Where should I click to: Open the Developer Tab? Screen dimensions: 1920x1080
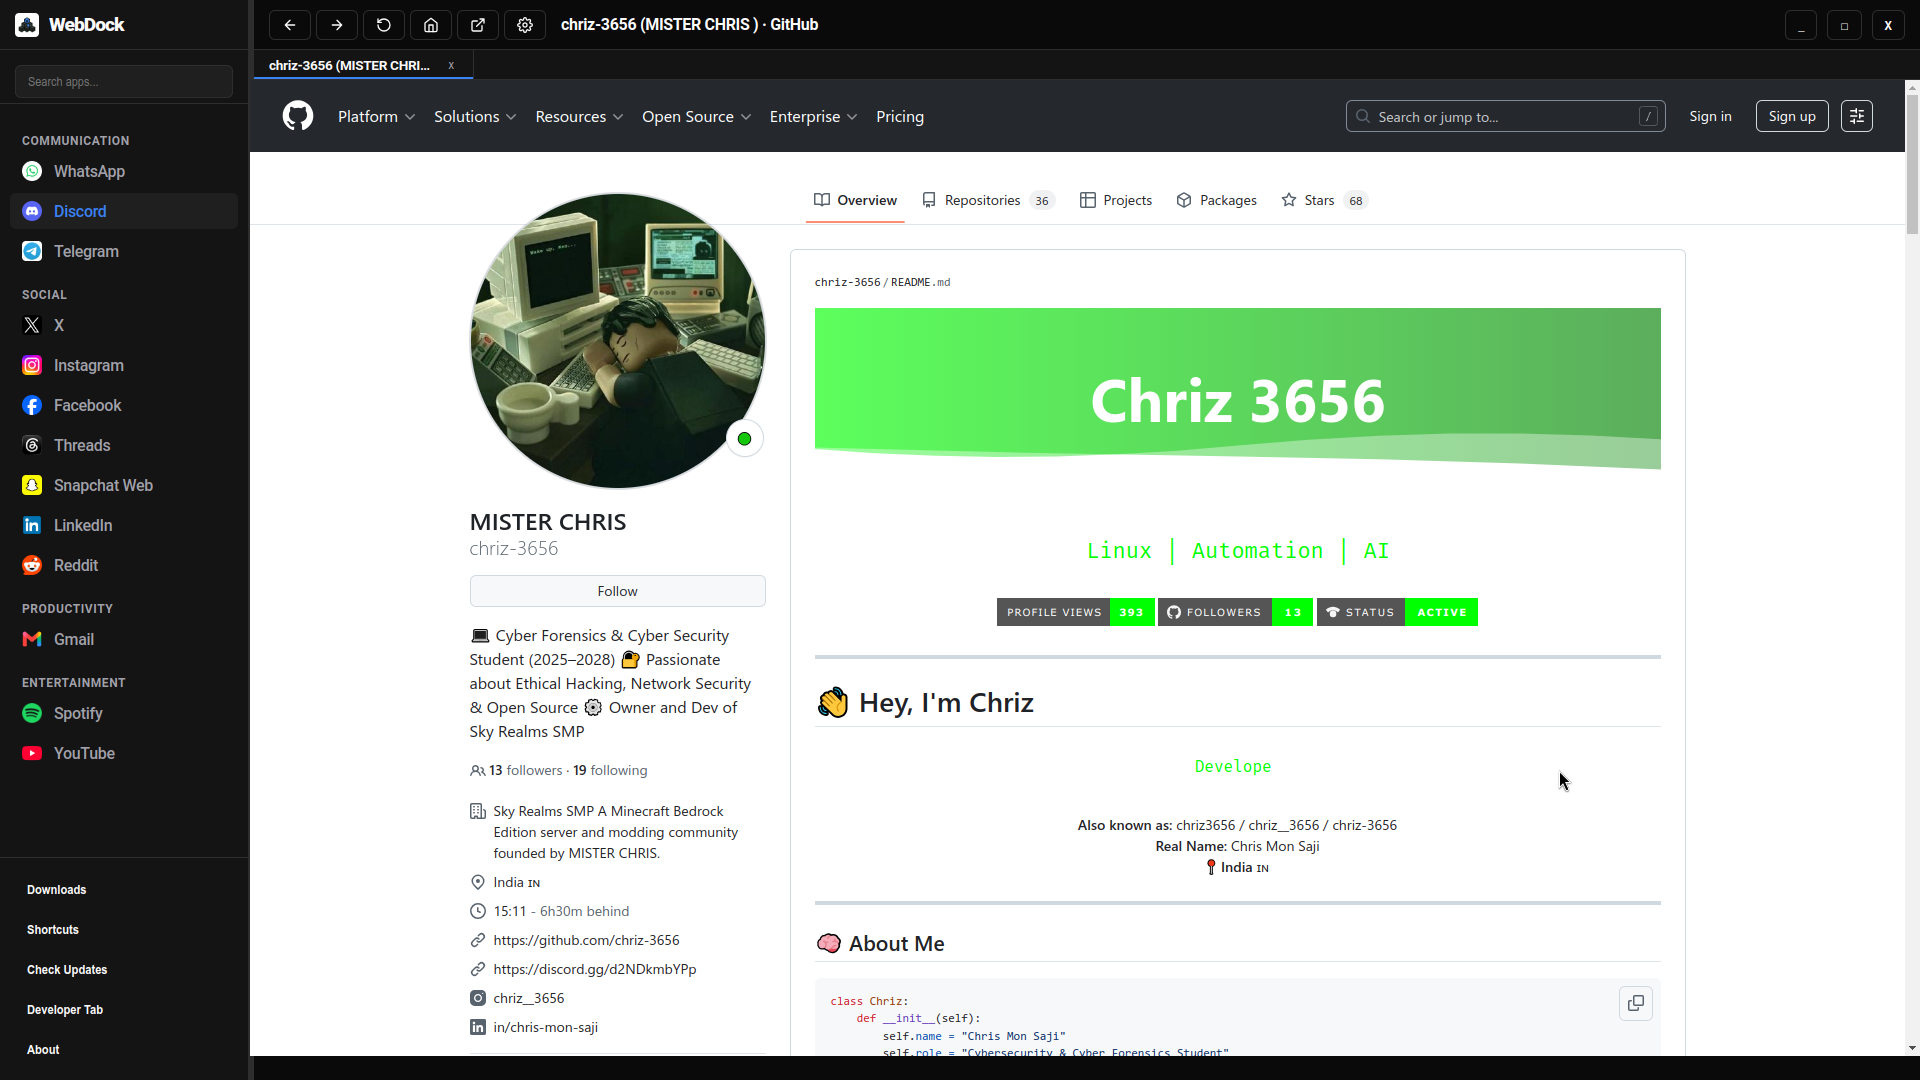(x=65, y=1010)
